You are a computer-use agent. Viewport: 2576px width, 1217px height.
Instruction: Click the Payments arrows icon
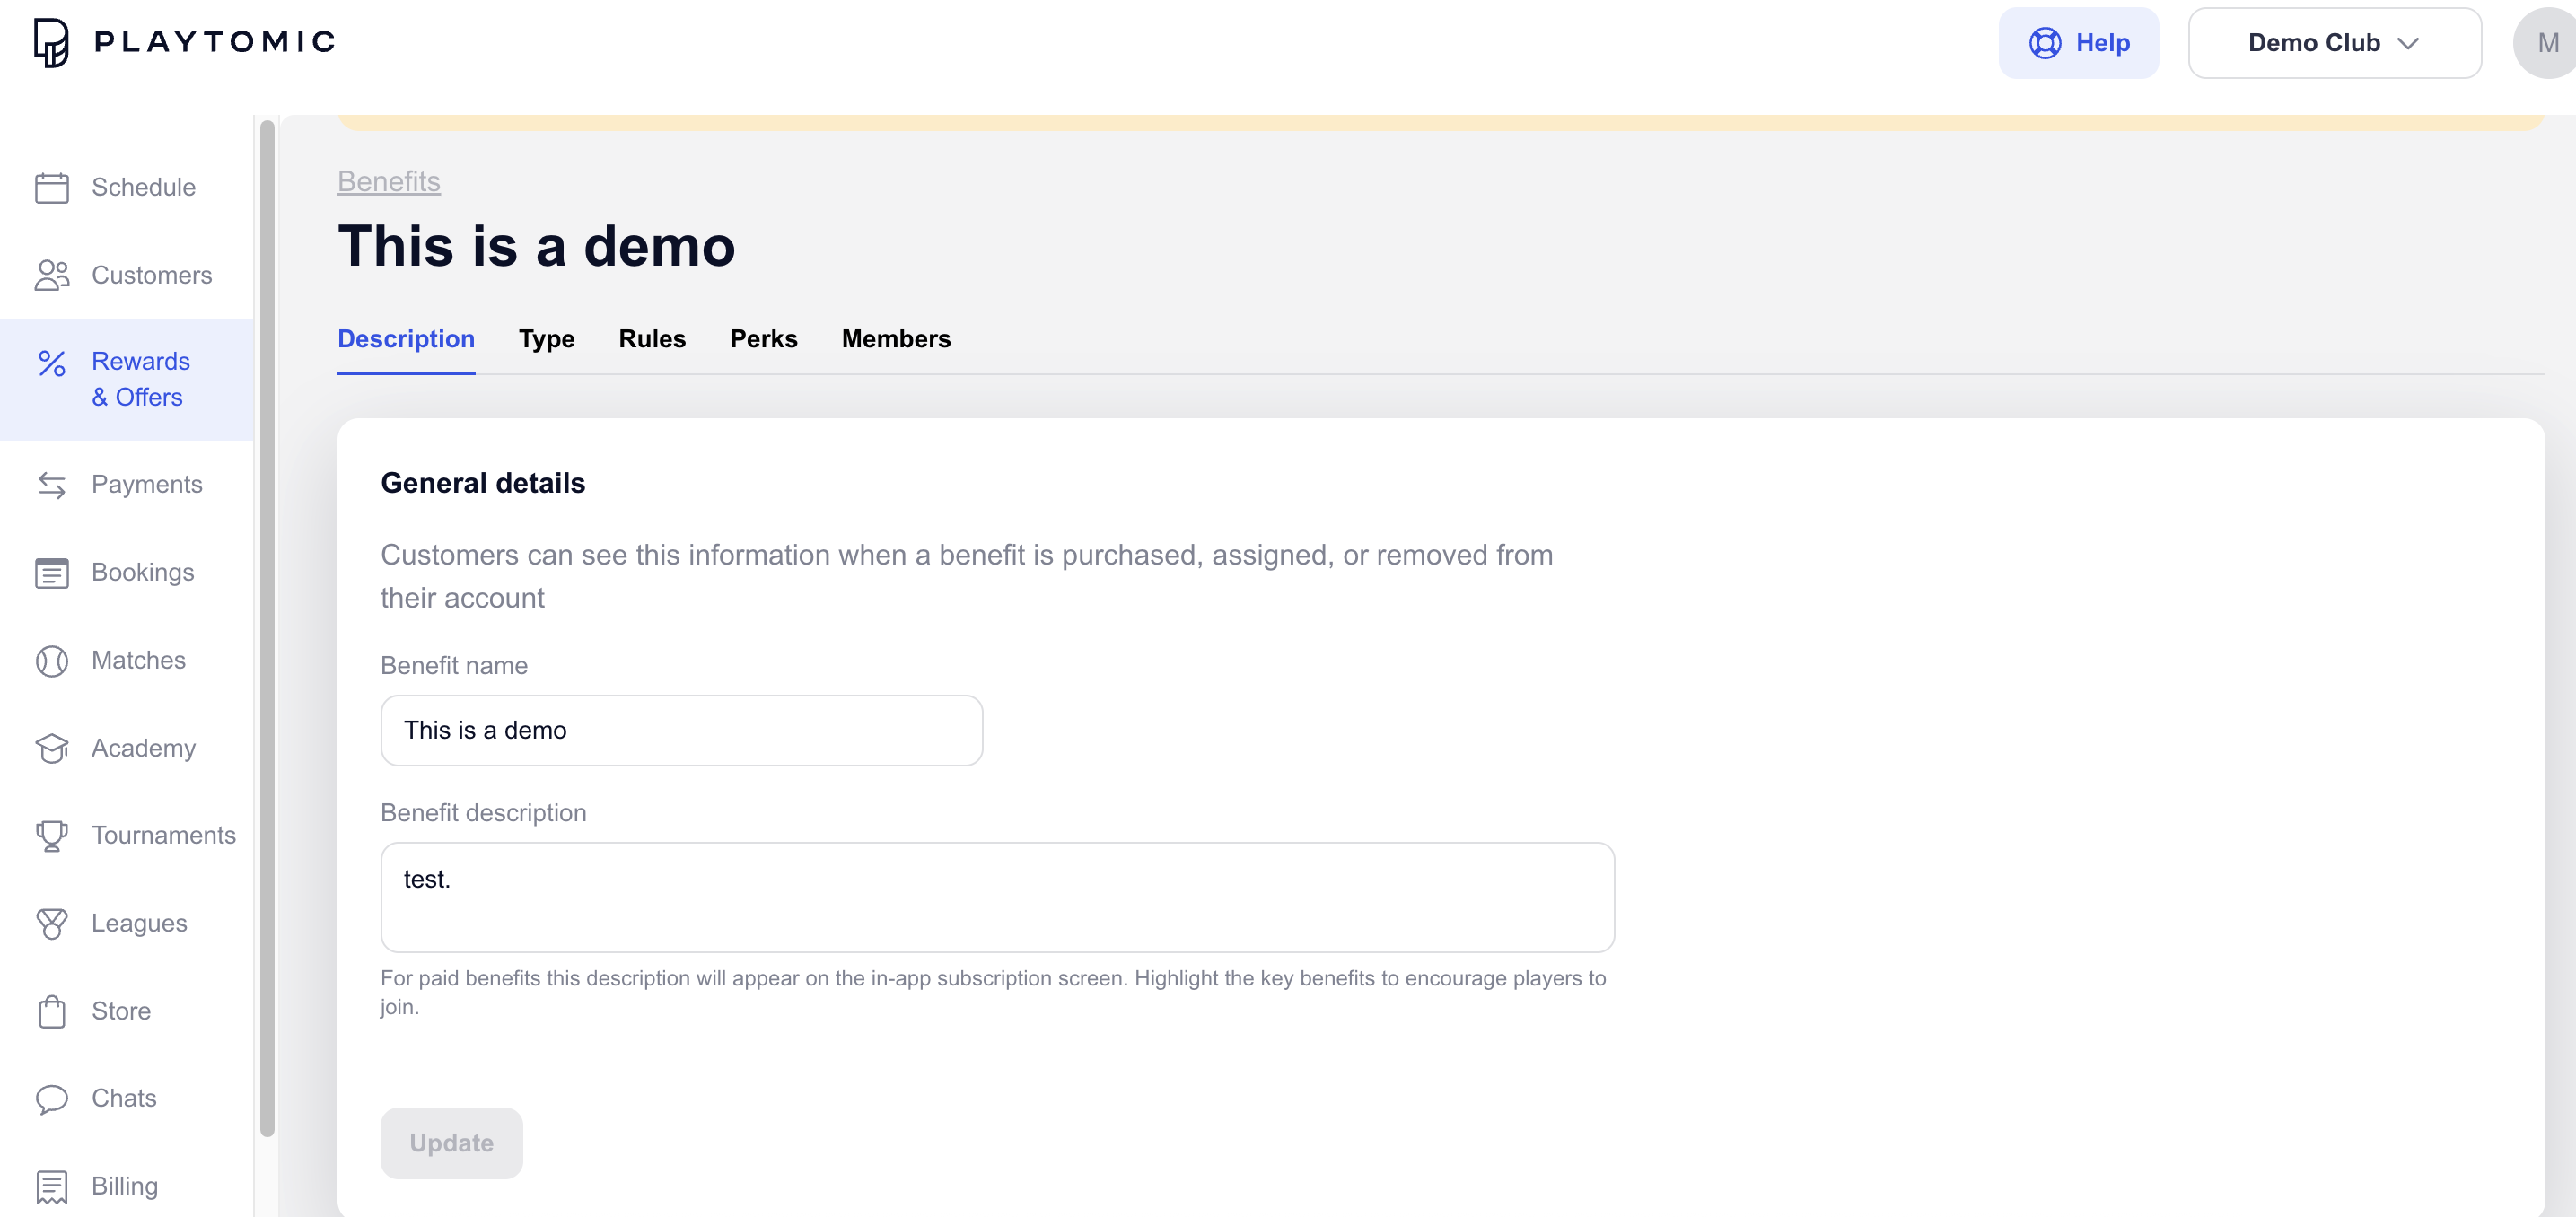coord(51,485)
